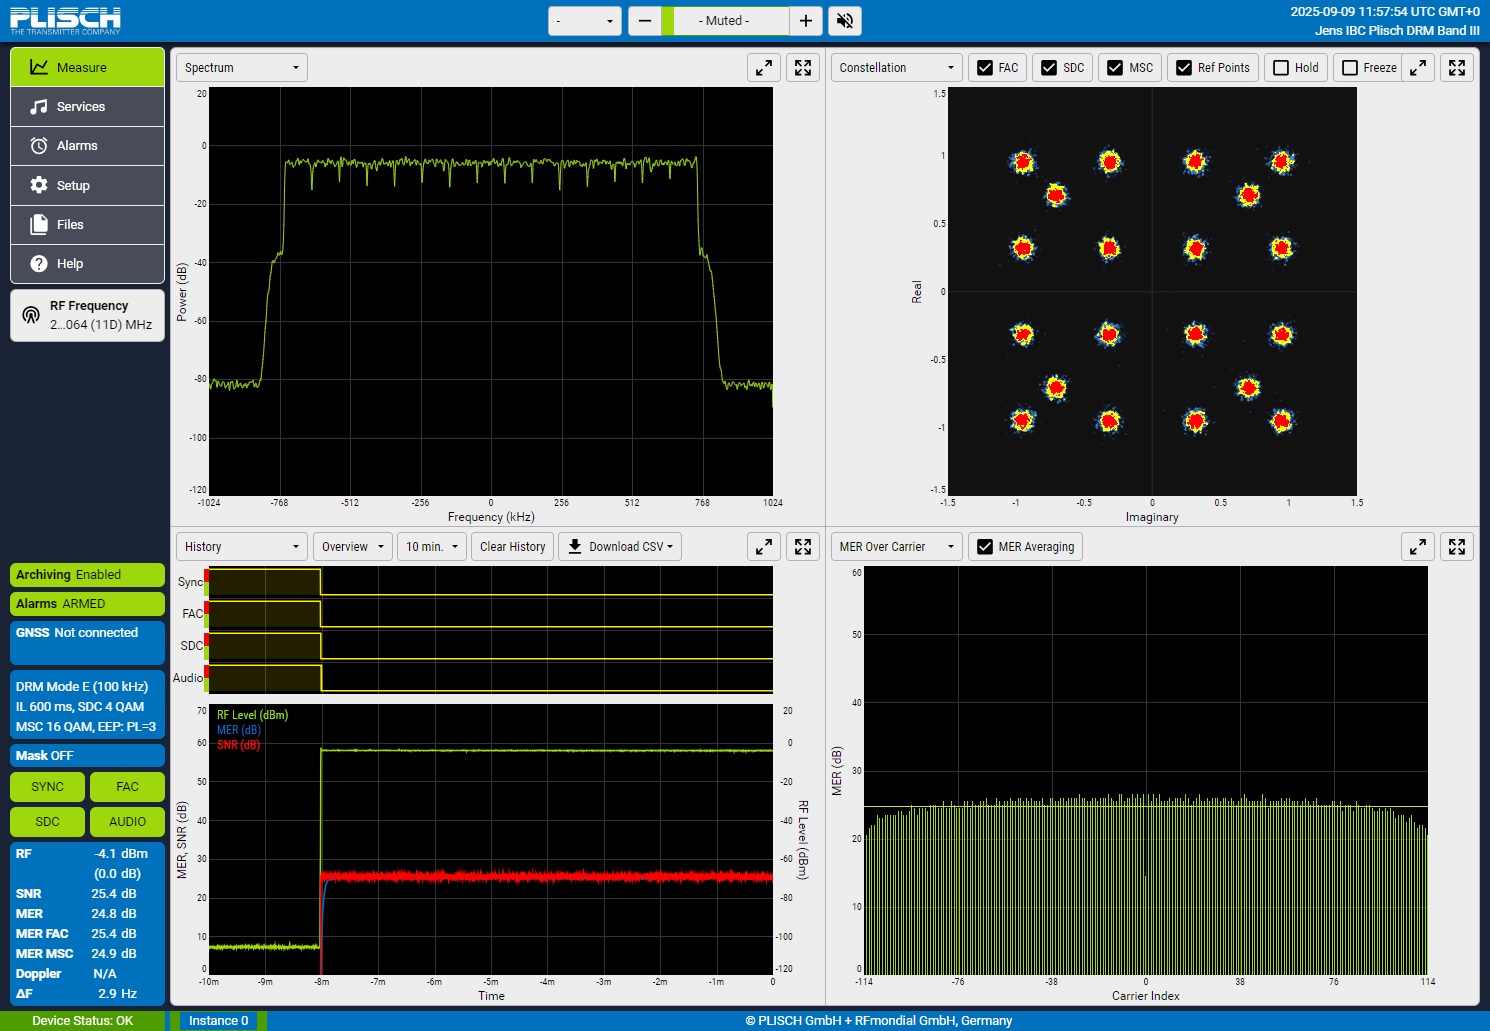Open the Services menu
Image resolution: width=1490 pixels, height=1031 pixels.
[x=87, y=107]
